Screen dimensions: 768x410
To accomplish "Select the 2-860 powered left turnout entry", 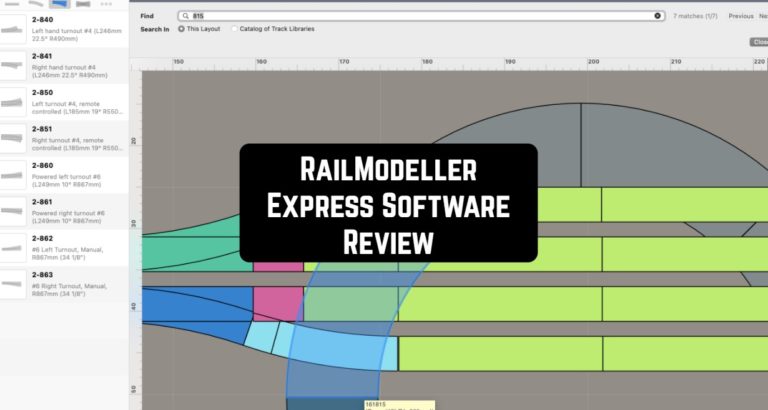I will [64, 175].
